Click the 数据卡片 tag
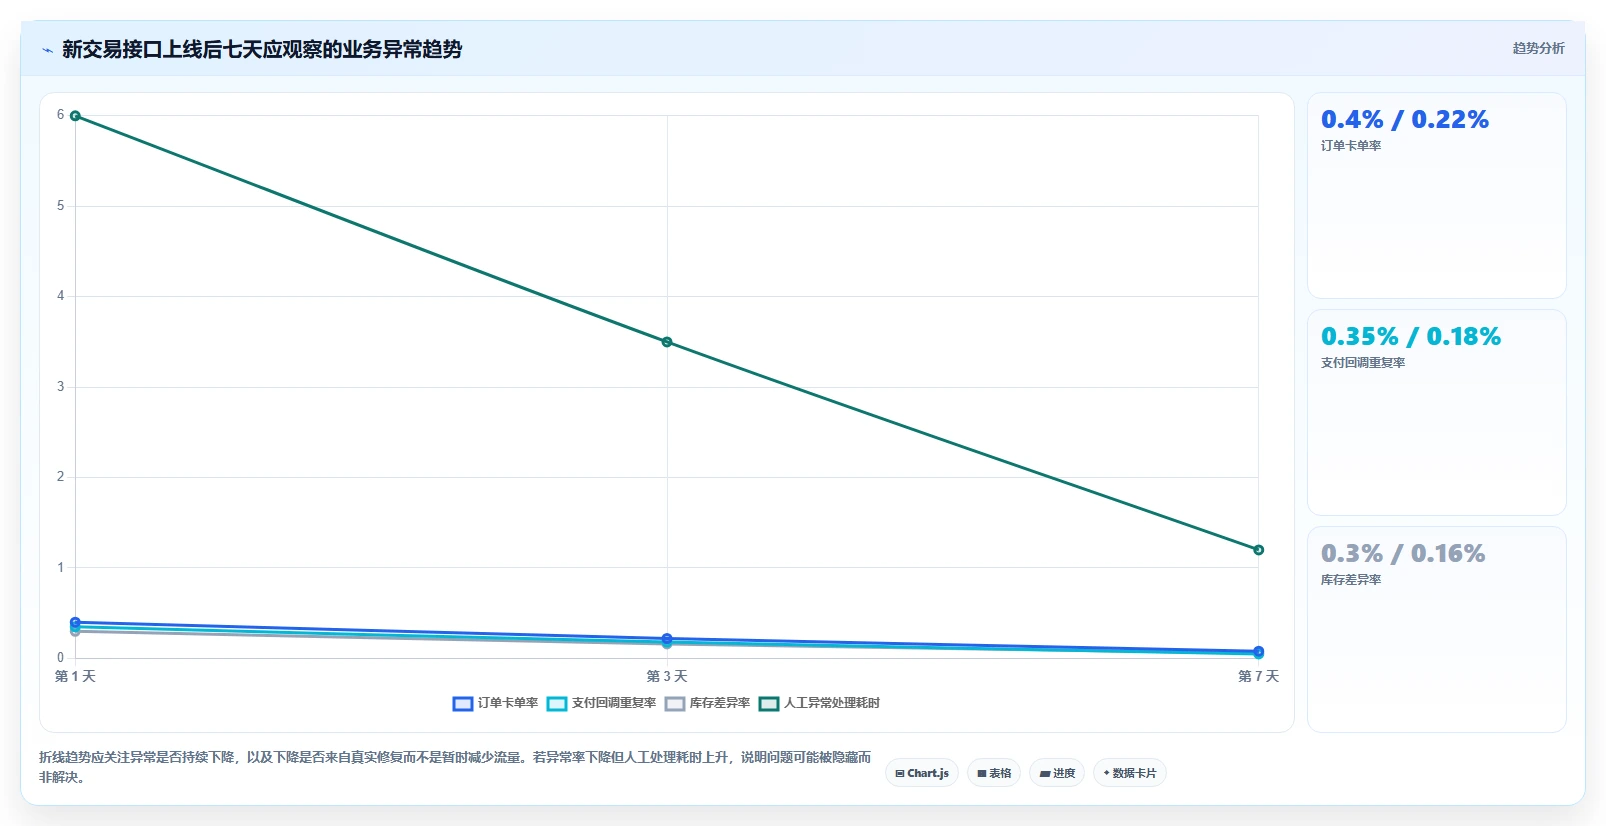Image resolution: width=1606 pixels, height=826 pixels. pos(1130,773)
